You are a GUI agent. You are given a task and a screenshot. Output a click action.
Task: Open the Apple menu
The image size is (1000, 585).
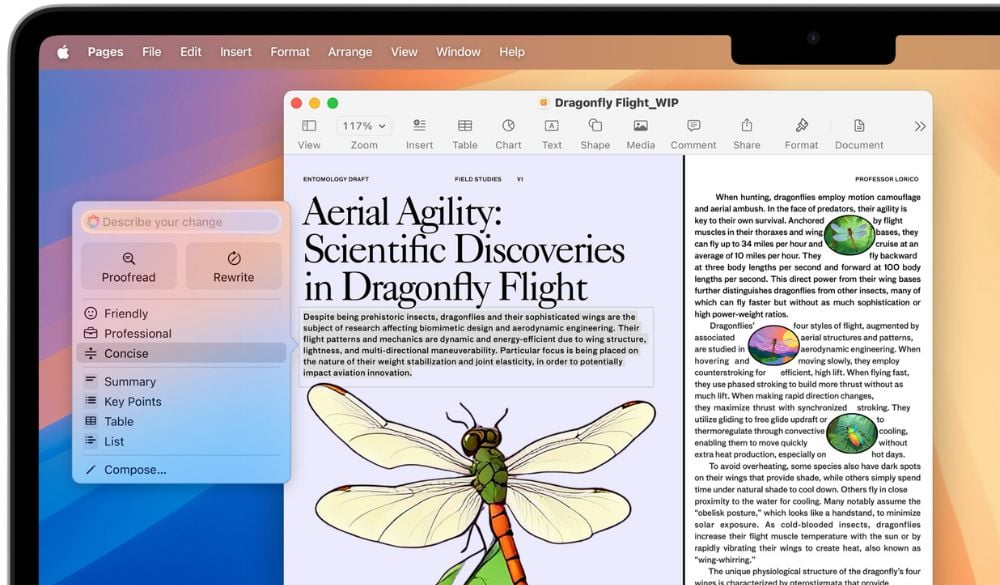63,52
